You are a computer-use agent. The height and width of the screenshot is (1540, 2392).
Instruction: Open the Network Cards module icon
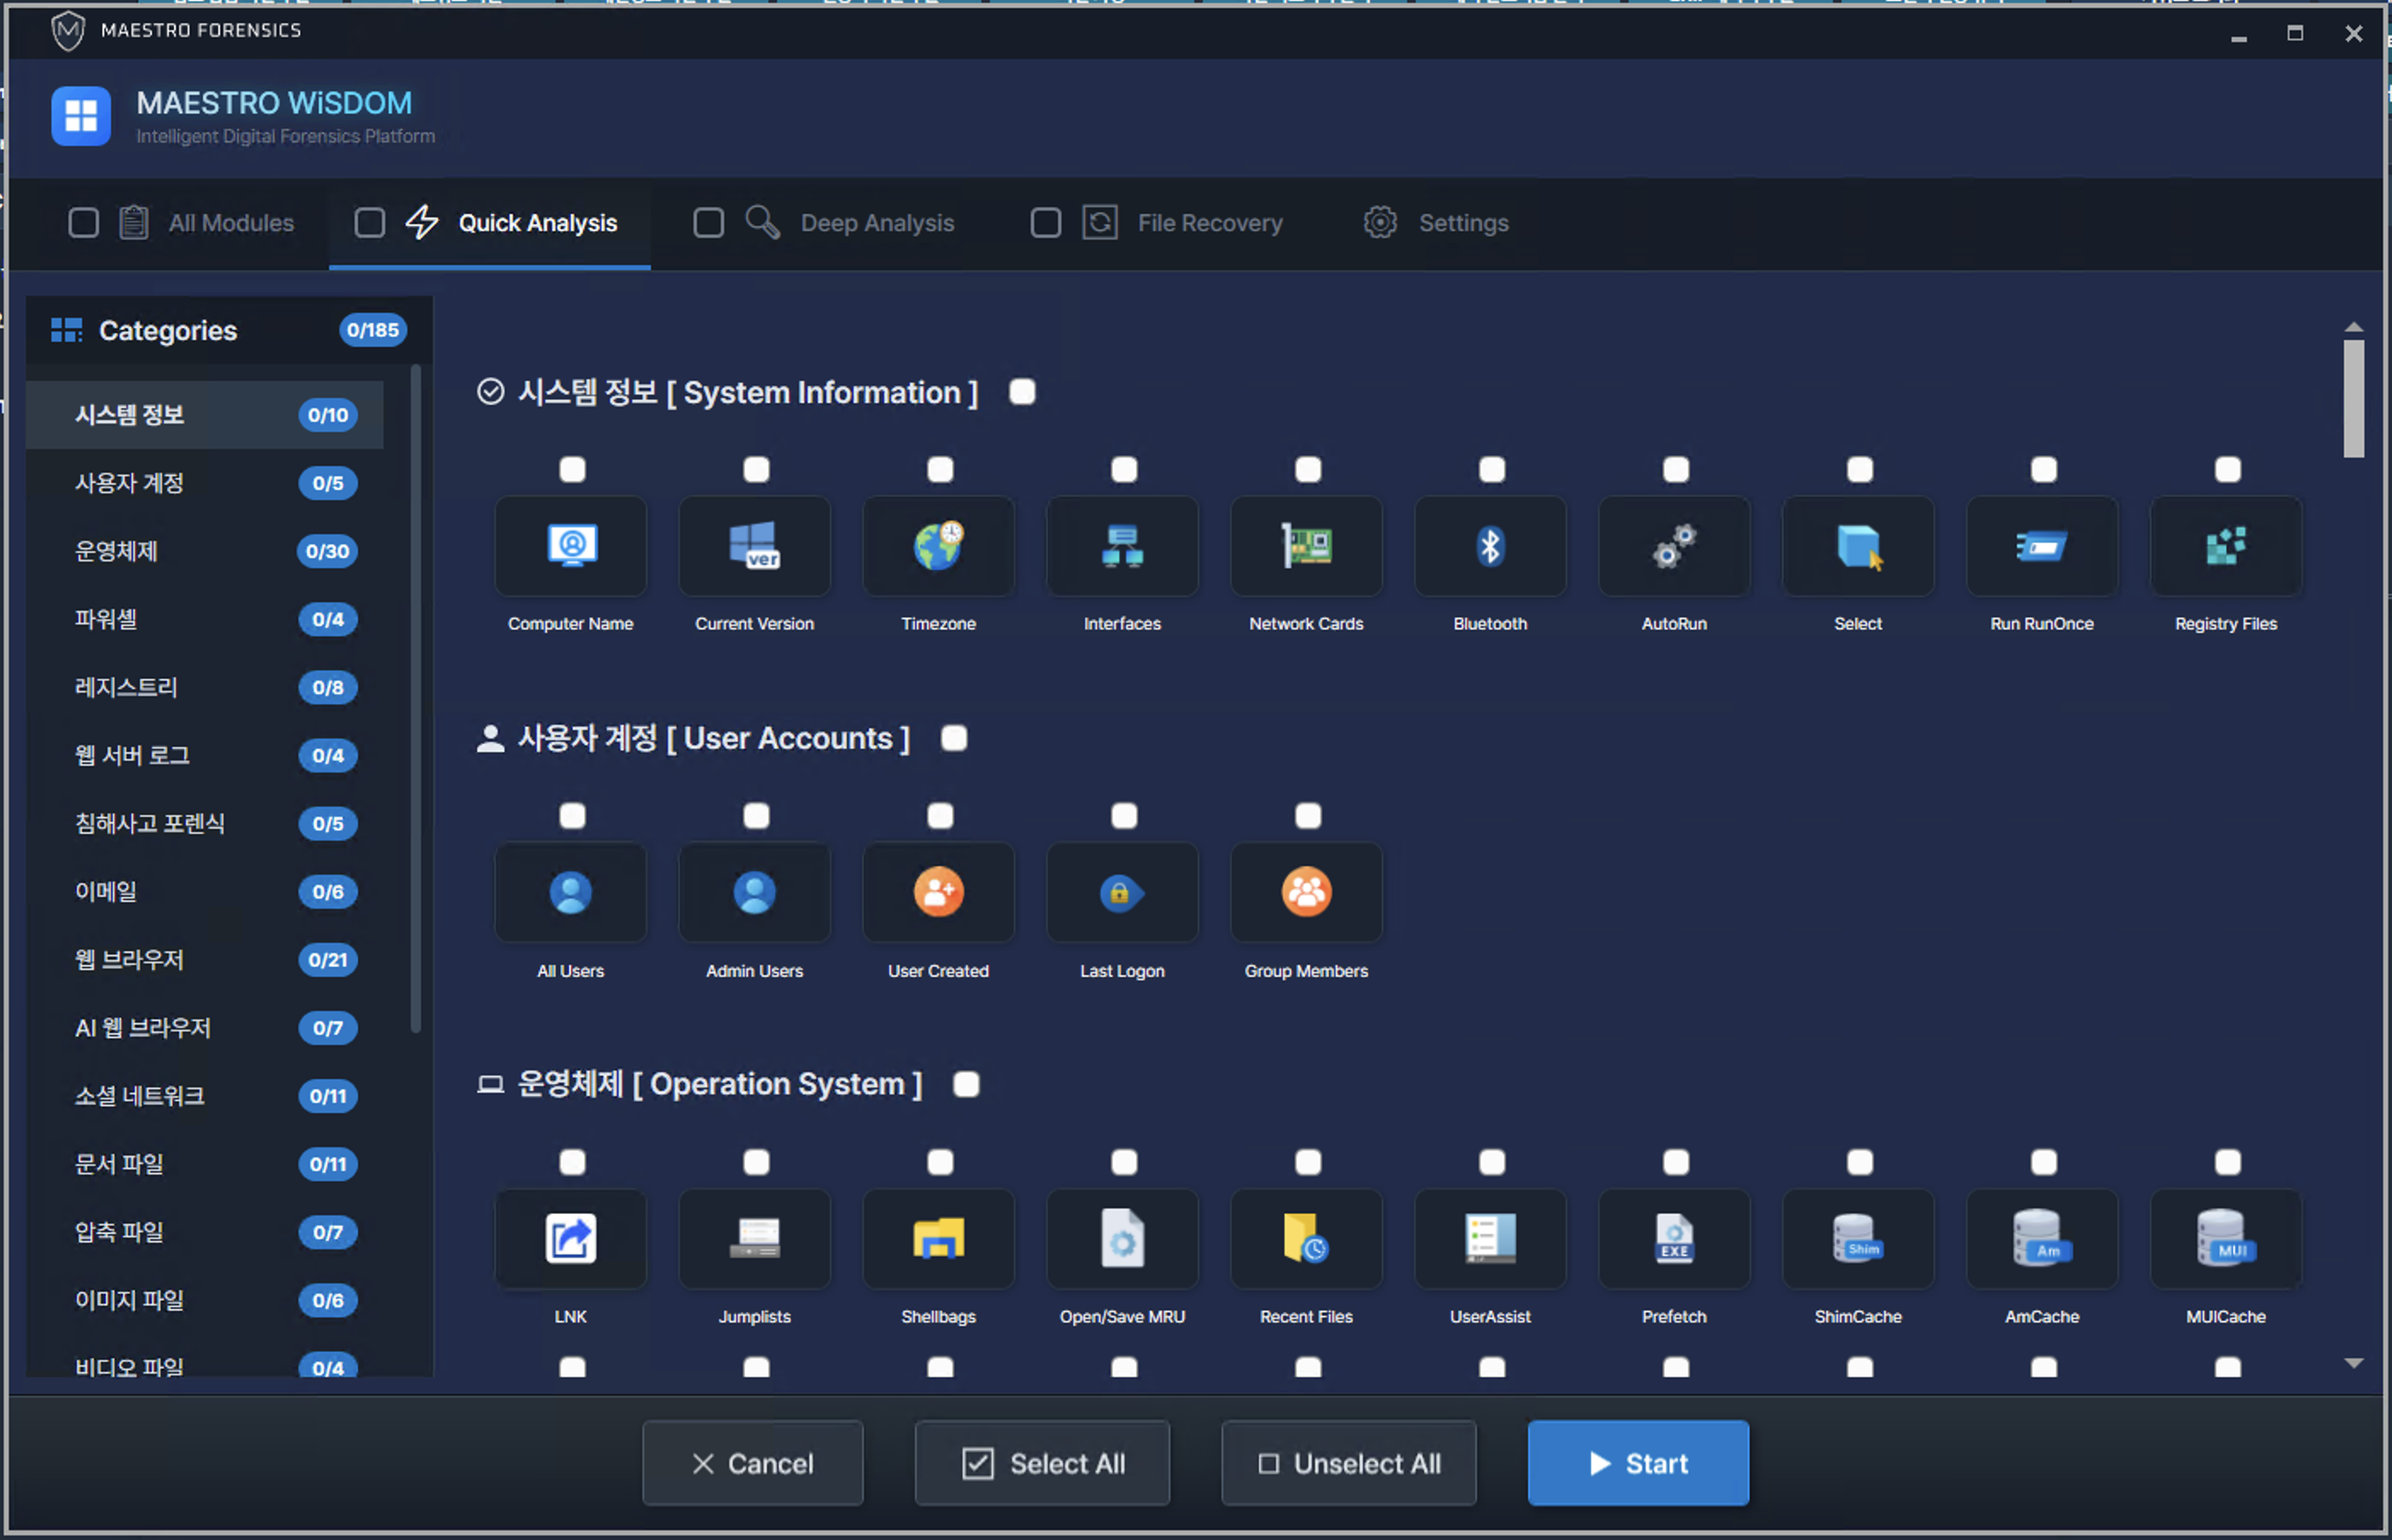pos(1306,546)
